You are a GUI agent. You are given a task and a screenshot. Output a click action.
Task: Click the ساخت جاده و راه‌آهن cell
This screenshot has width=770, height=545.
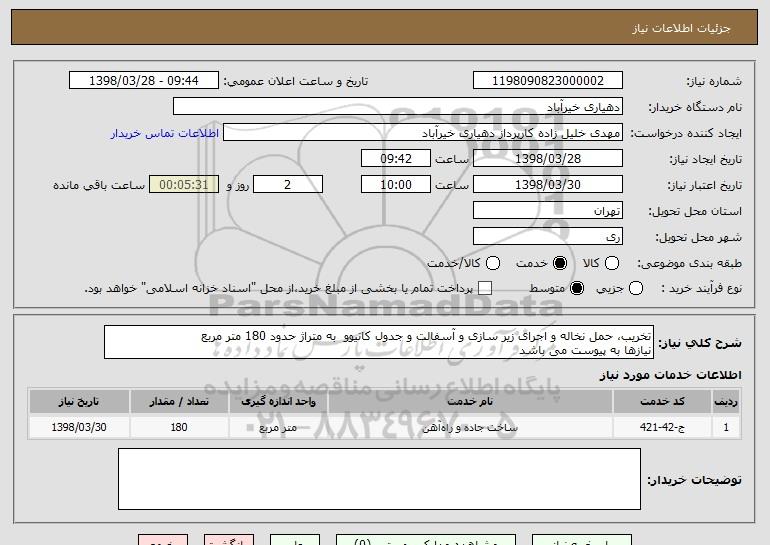pyautogui.click(x=470, y=427)
